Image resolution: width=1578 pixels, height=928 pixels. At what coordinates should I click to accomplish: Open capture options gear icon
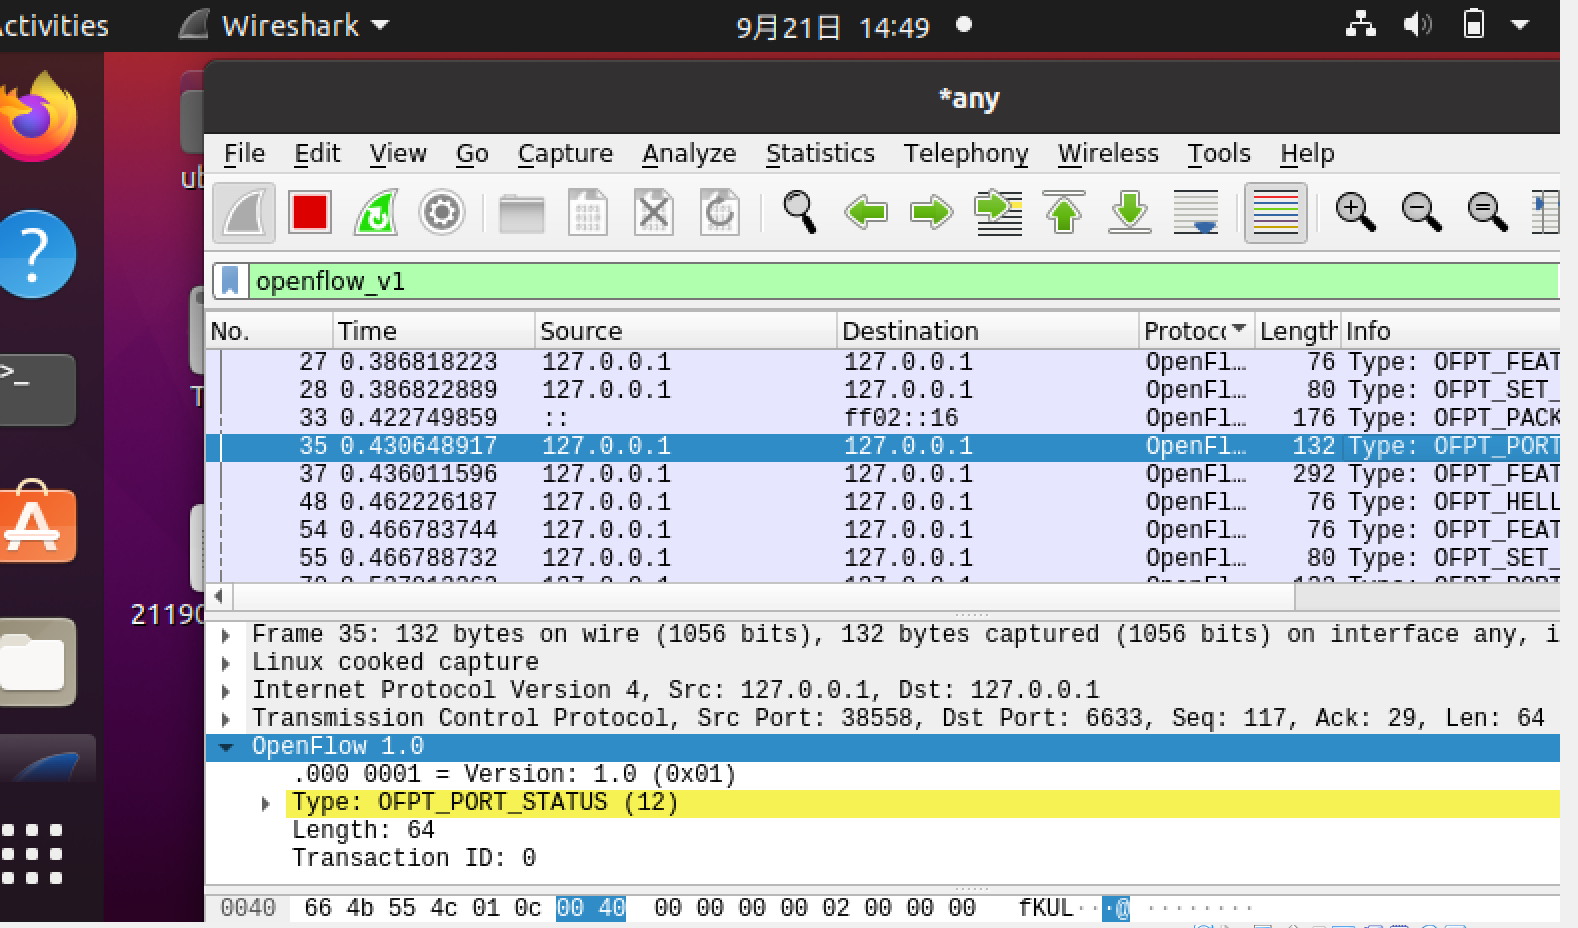(441, 212)
